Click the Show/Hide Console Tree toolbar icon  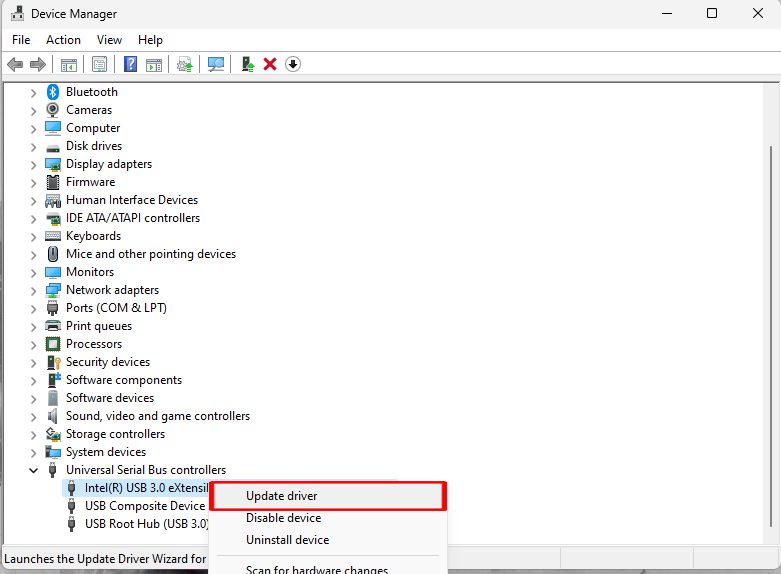(69, 64)
